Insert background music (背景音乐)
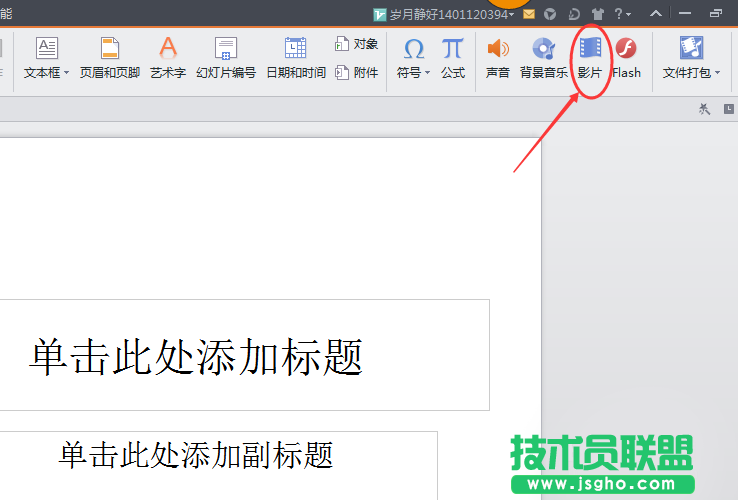738x500 pixels. 544,58
